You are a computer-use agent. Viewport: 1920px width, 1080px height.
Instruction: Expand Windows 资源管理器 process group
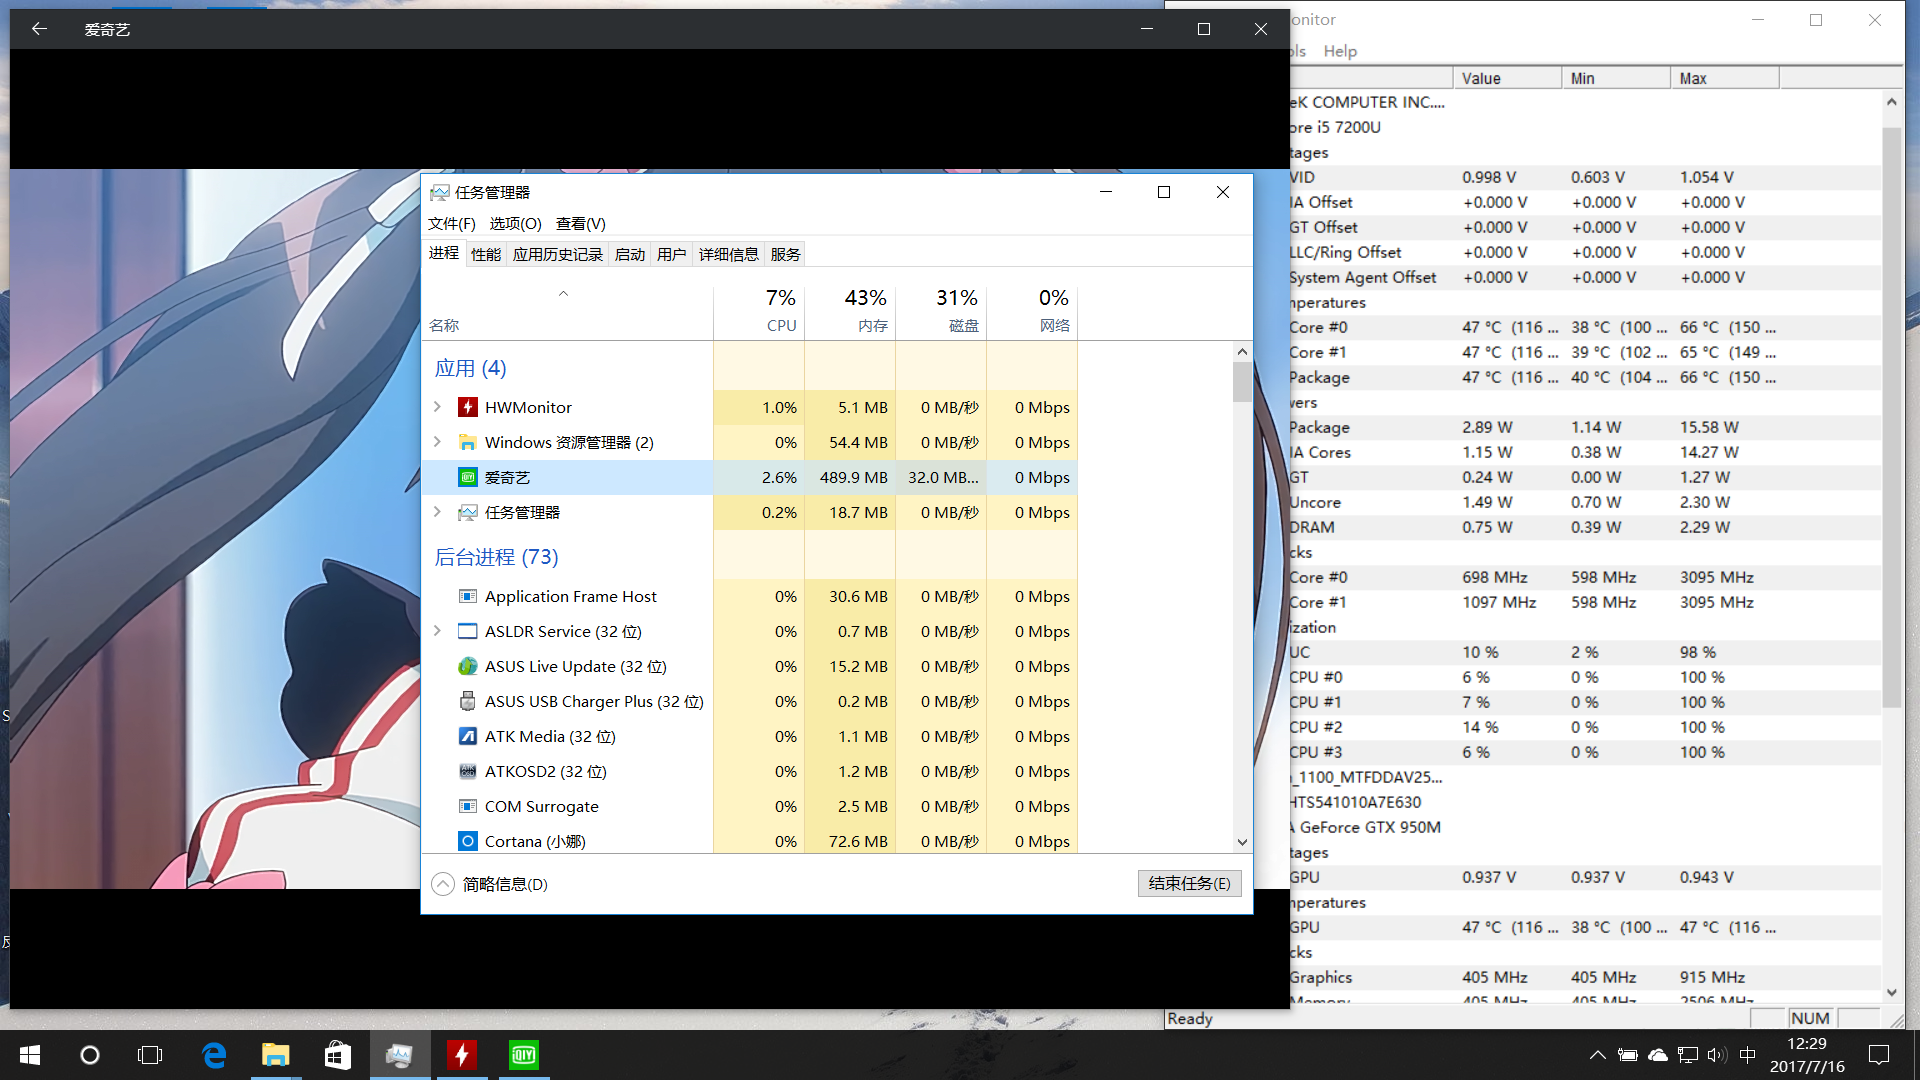tap(437, 442)
